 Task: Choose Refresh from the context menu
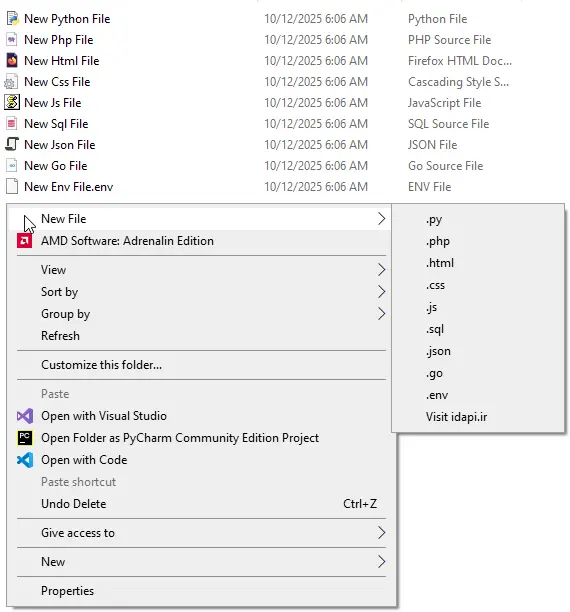199,336
